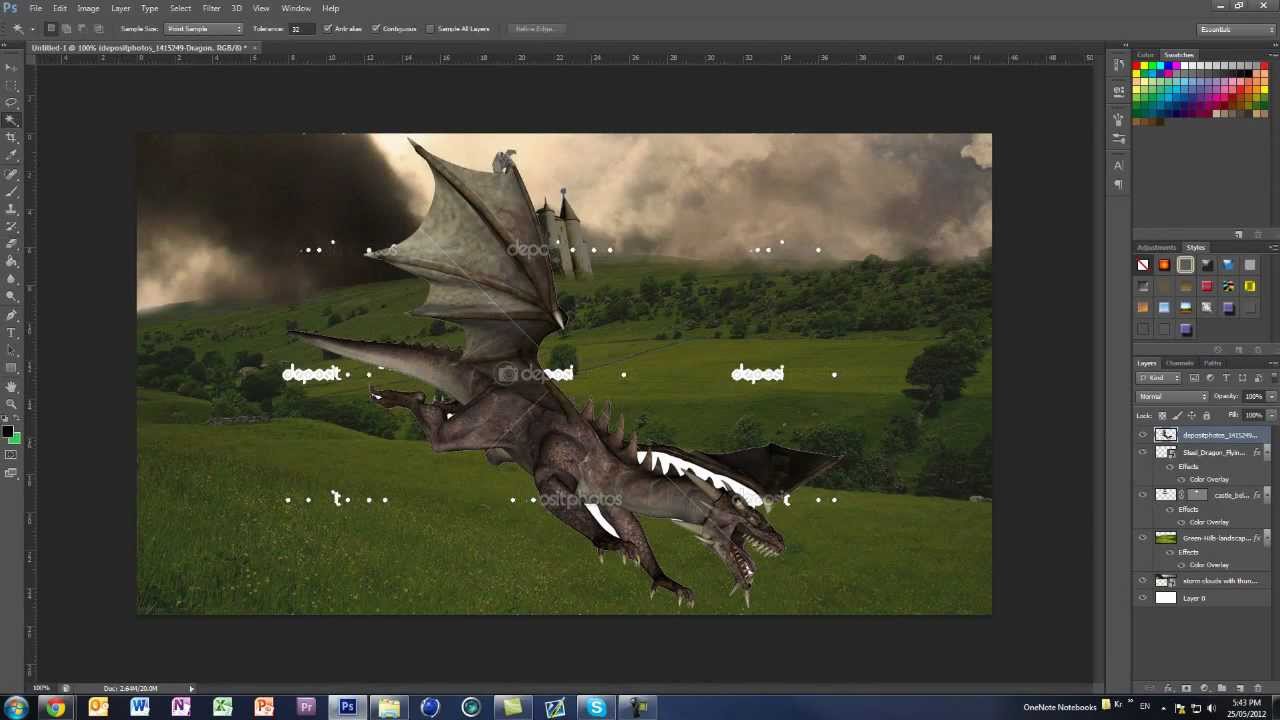Select the Eyedropper tool
Image resolution: width=1280 pixels, height=720 pixels.
pos(11,156)
